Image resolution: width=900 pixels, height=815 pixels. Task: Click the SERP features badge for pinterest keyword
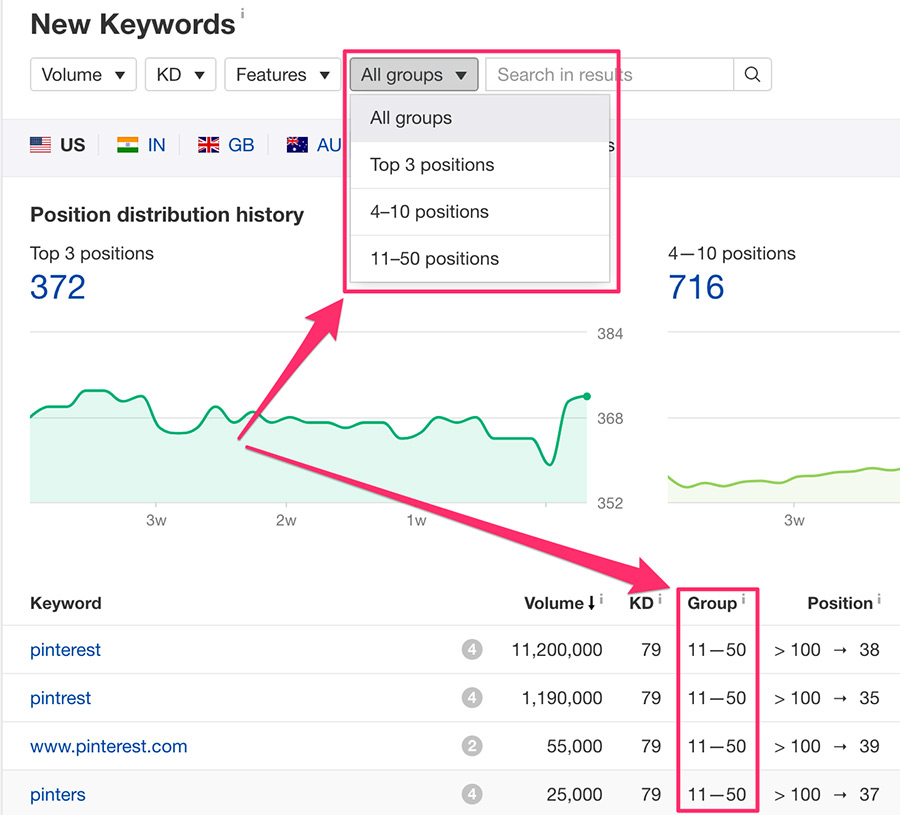pyautogui.click(x=472, y=650)
